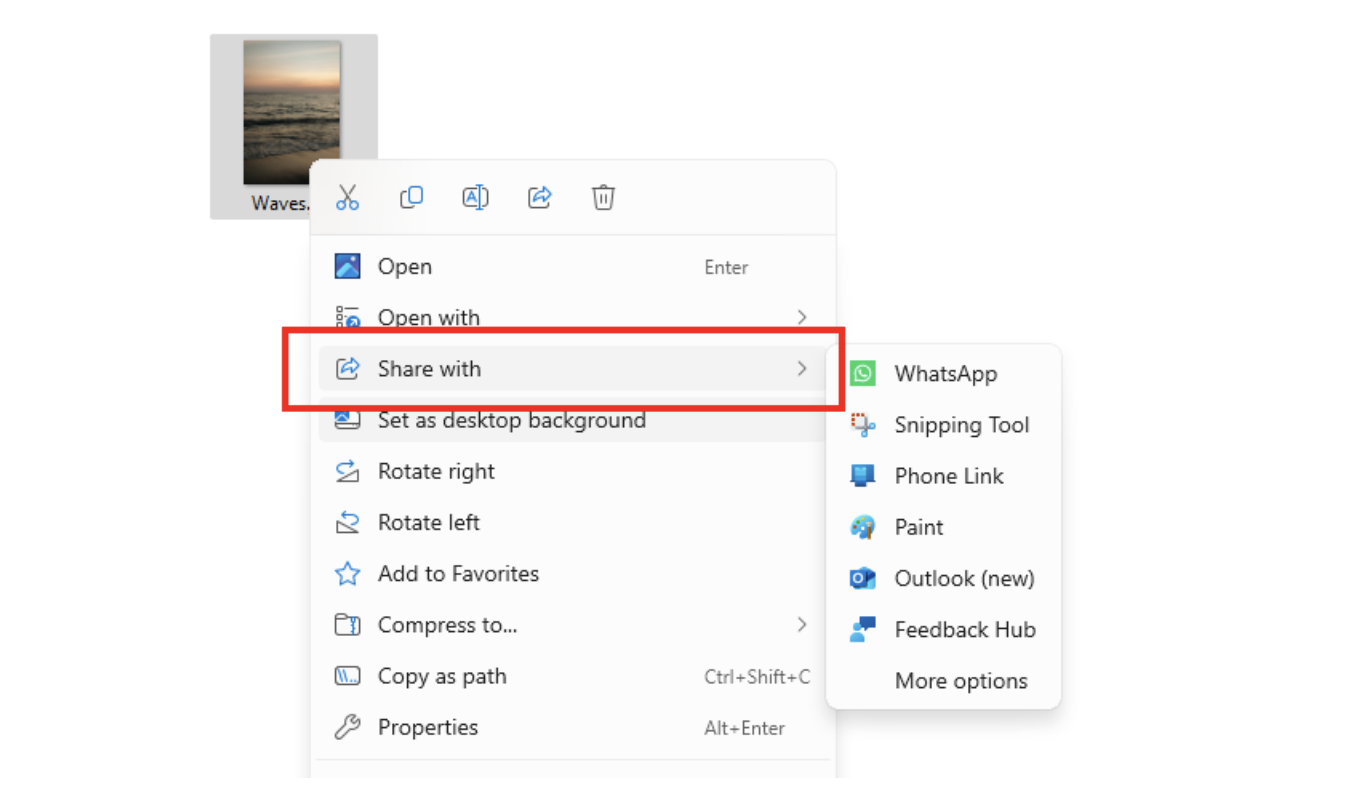Open the Compress to... submenu
This screenshot has height=800, width=1356.
click(572, 625)
